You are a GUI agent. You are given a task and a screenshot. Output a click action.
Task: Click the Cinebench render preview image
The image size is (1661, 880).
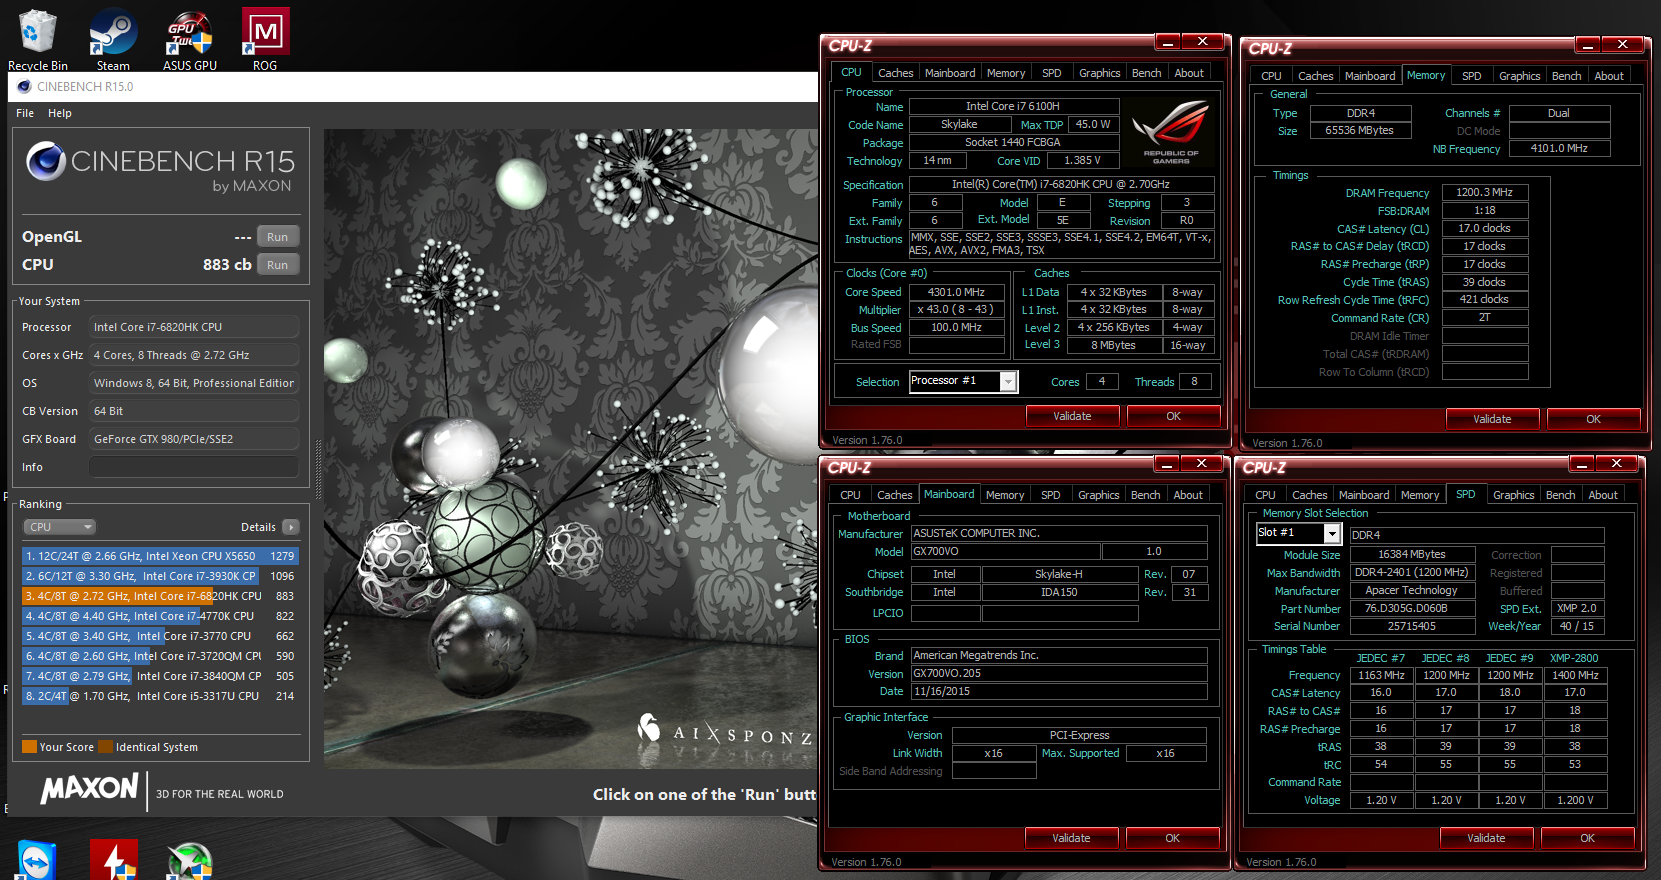pos(570,448)
